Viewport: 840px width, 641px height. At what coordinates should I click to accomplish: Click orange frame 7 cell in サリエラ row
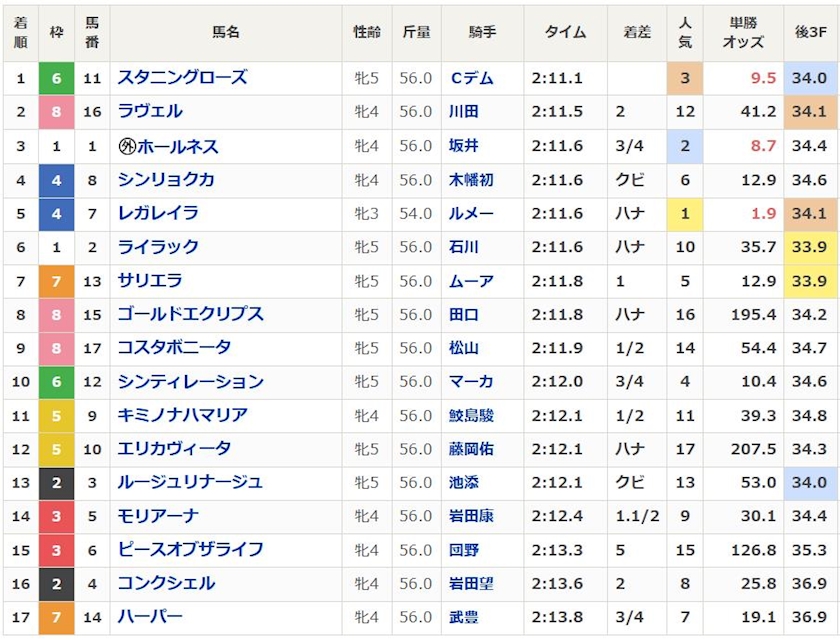click(x=56, y=281)
